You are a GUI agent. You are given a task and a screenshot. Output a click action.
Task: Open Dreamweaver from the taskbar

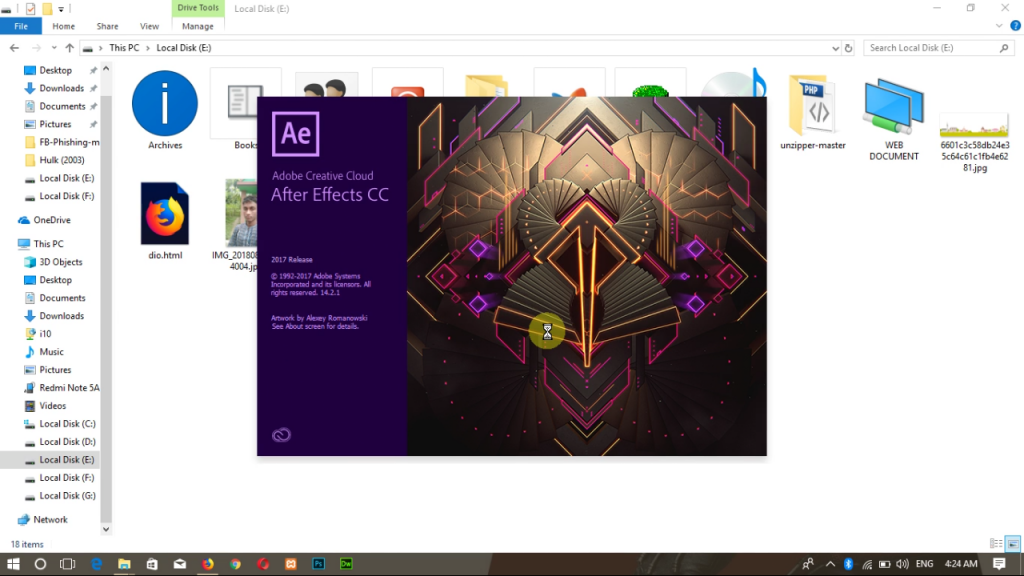click(x=346, y=564)
